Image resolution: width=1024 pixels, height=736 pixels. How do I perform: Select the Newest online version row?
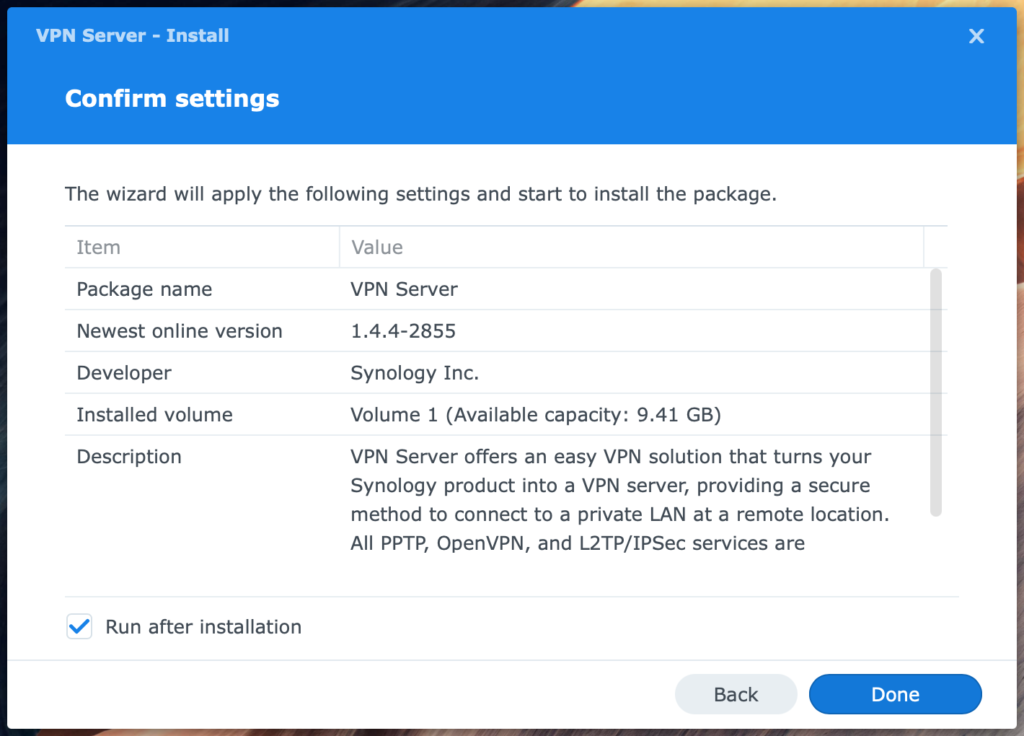pyautogui.click(x=180, y=331)
